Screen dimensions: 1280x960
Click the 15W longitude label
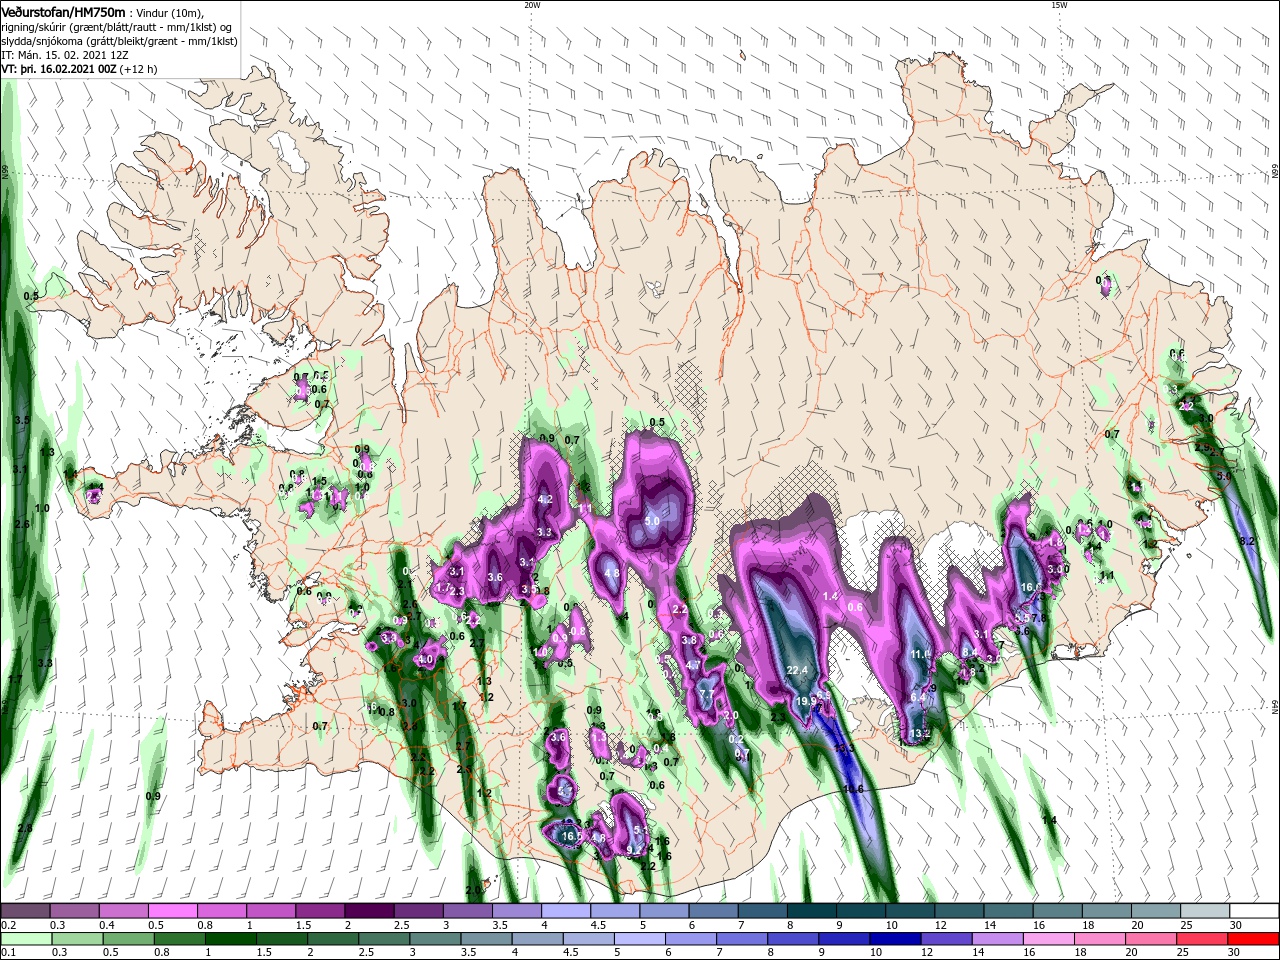tap(1059, 5)
